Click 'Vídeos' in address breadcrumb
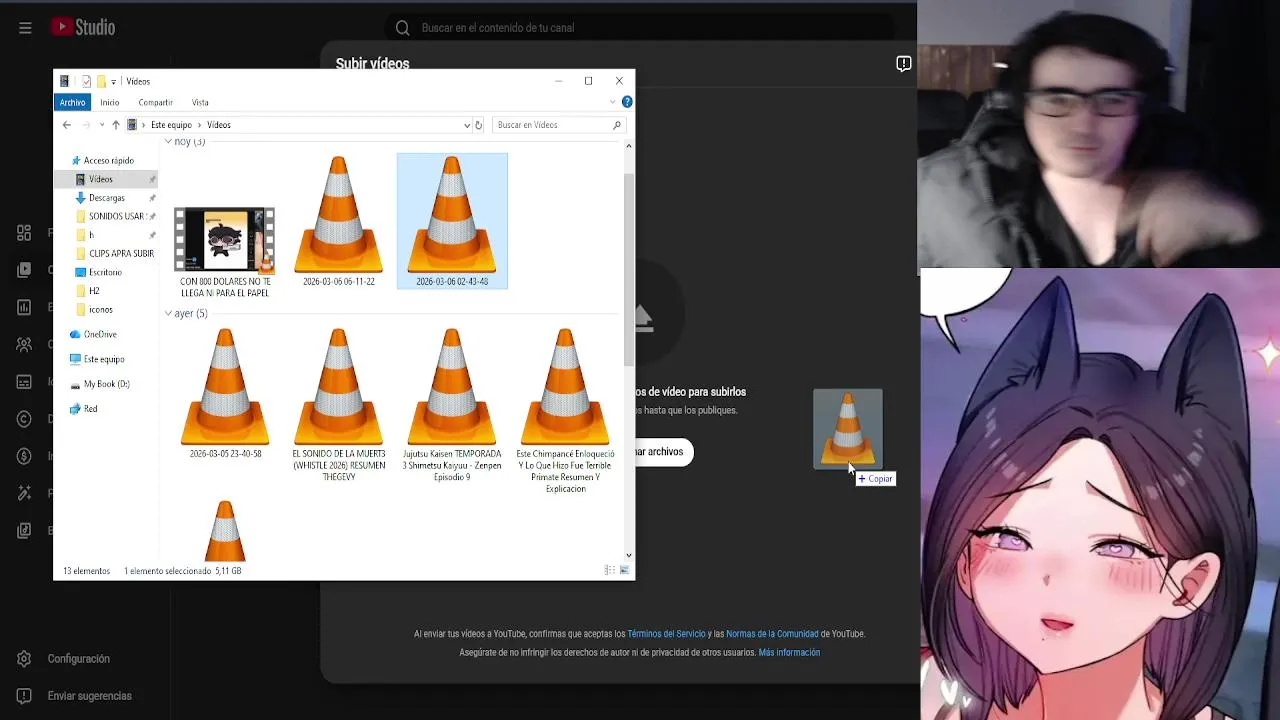This screenshot has width=1280, height=720. 219,125
